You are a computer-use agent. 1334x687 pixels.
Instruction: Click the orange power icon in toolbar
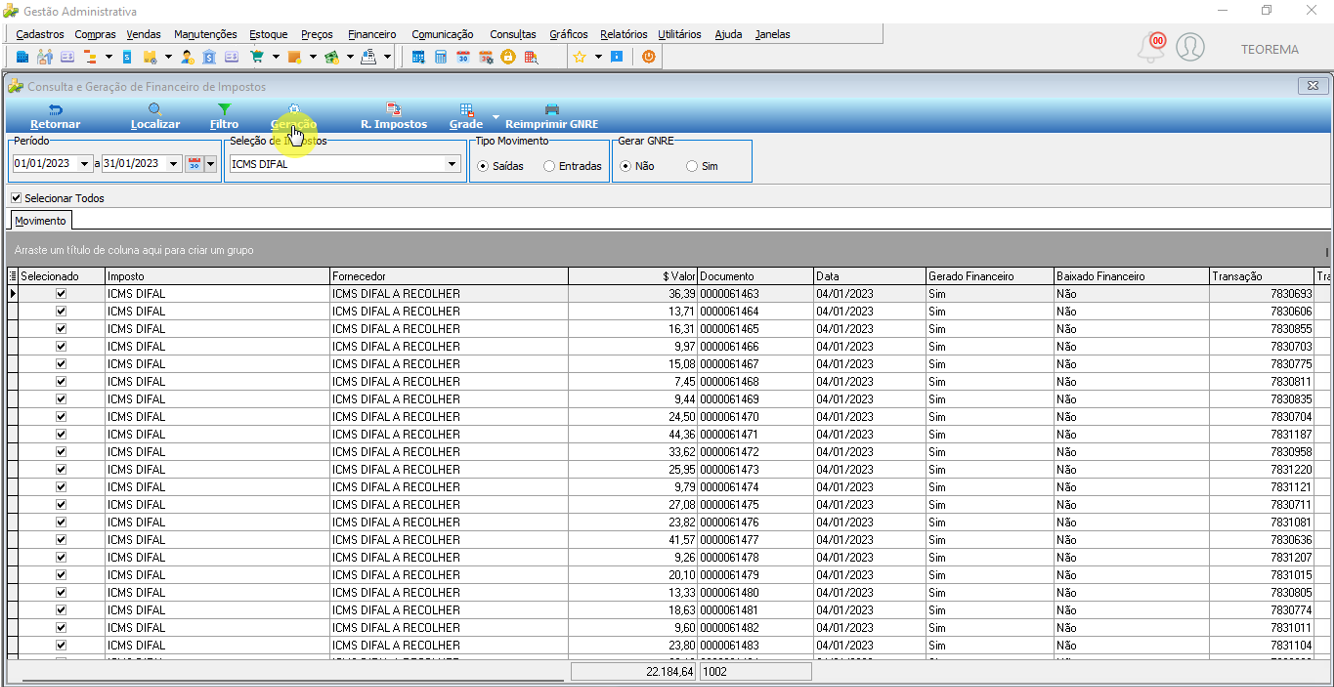pyautogui.click(x=648, y=57)
